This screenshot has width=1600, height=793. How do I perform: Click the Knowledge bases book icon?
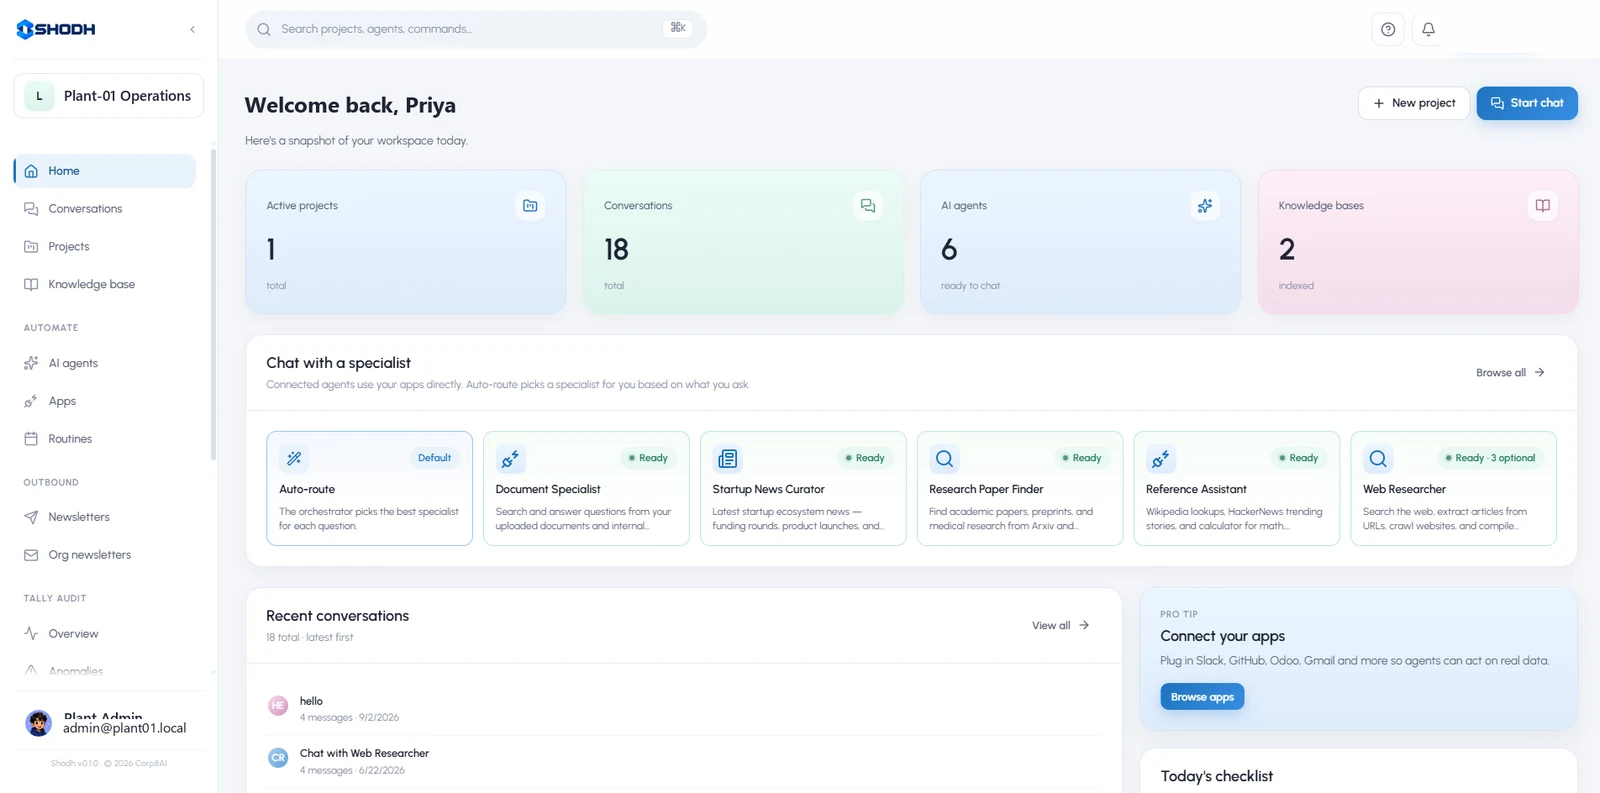pyautogui.click(x=1543, y=206)
